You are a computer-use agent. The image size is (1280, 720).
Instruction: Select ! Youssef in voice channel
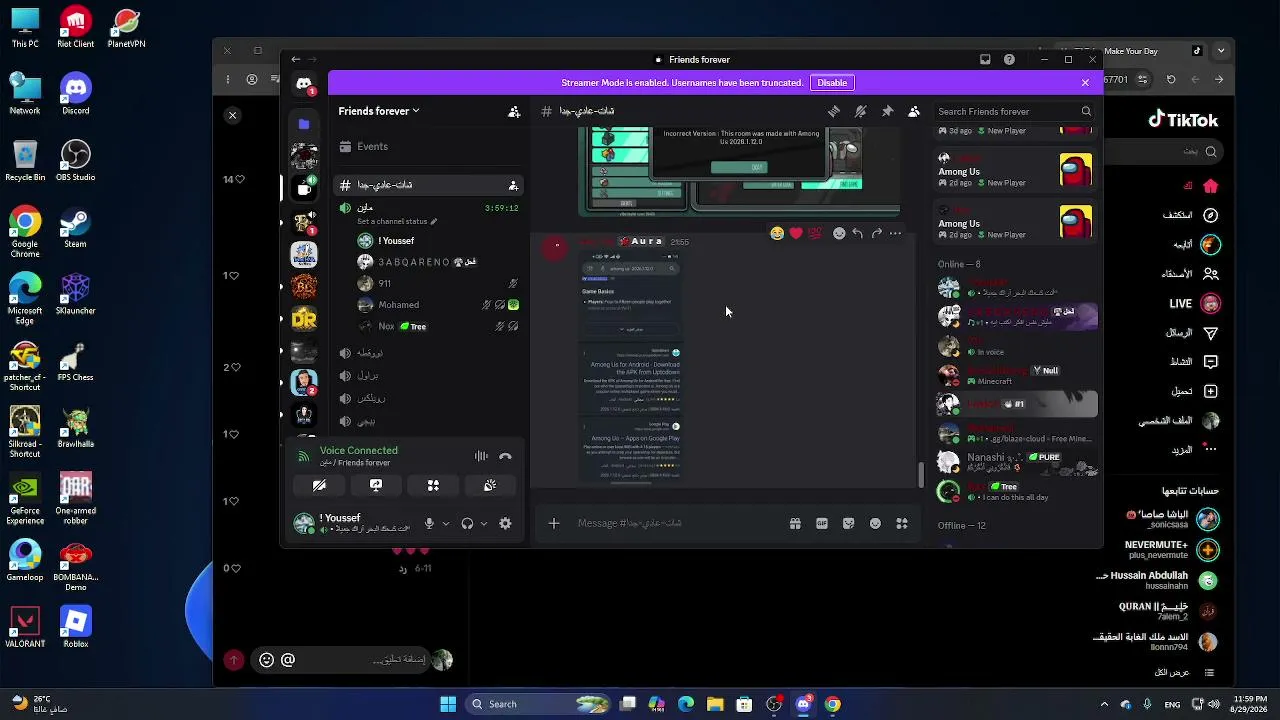pos(438,241)
